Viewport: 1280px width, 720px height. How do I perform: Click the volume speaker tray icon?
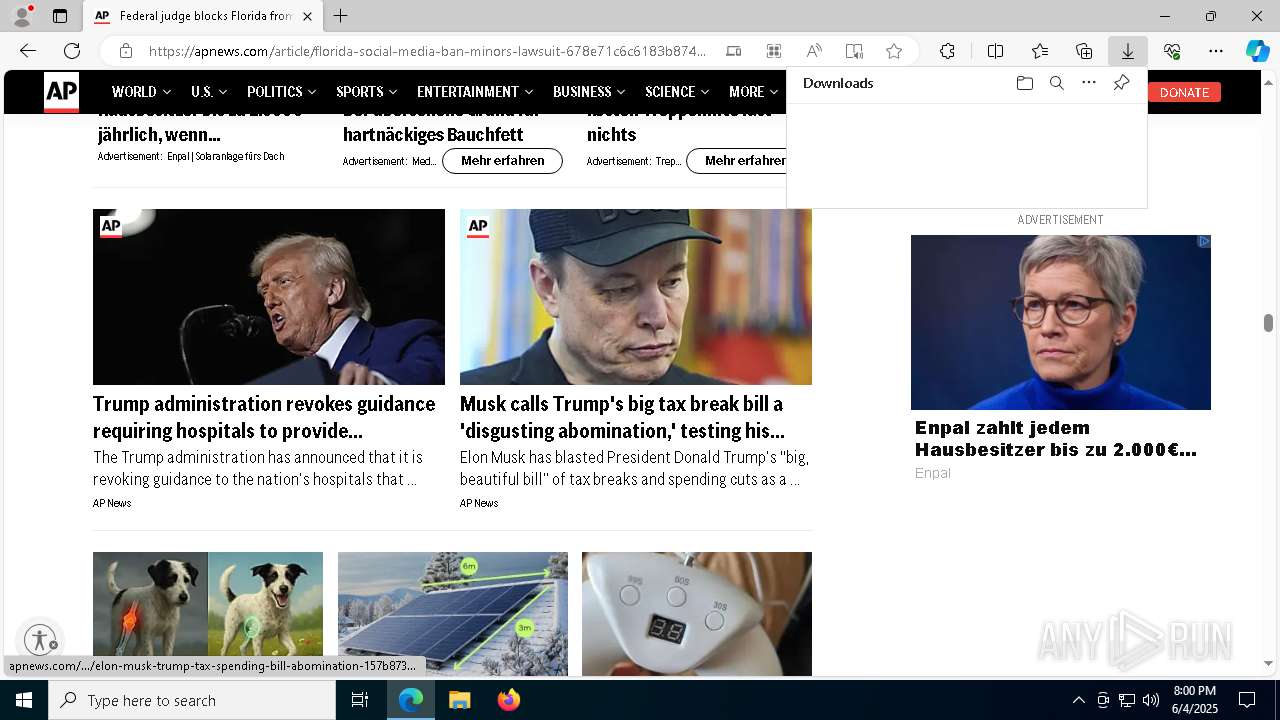1150,700
